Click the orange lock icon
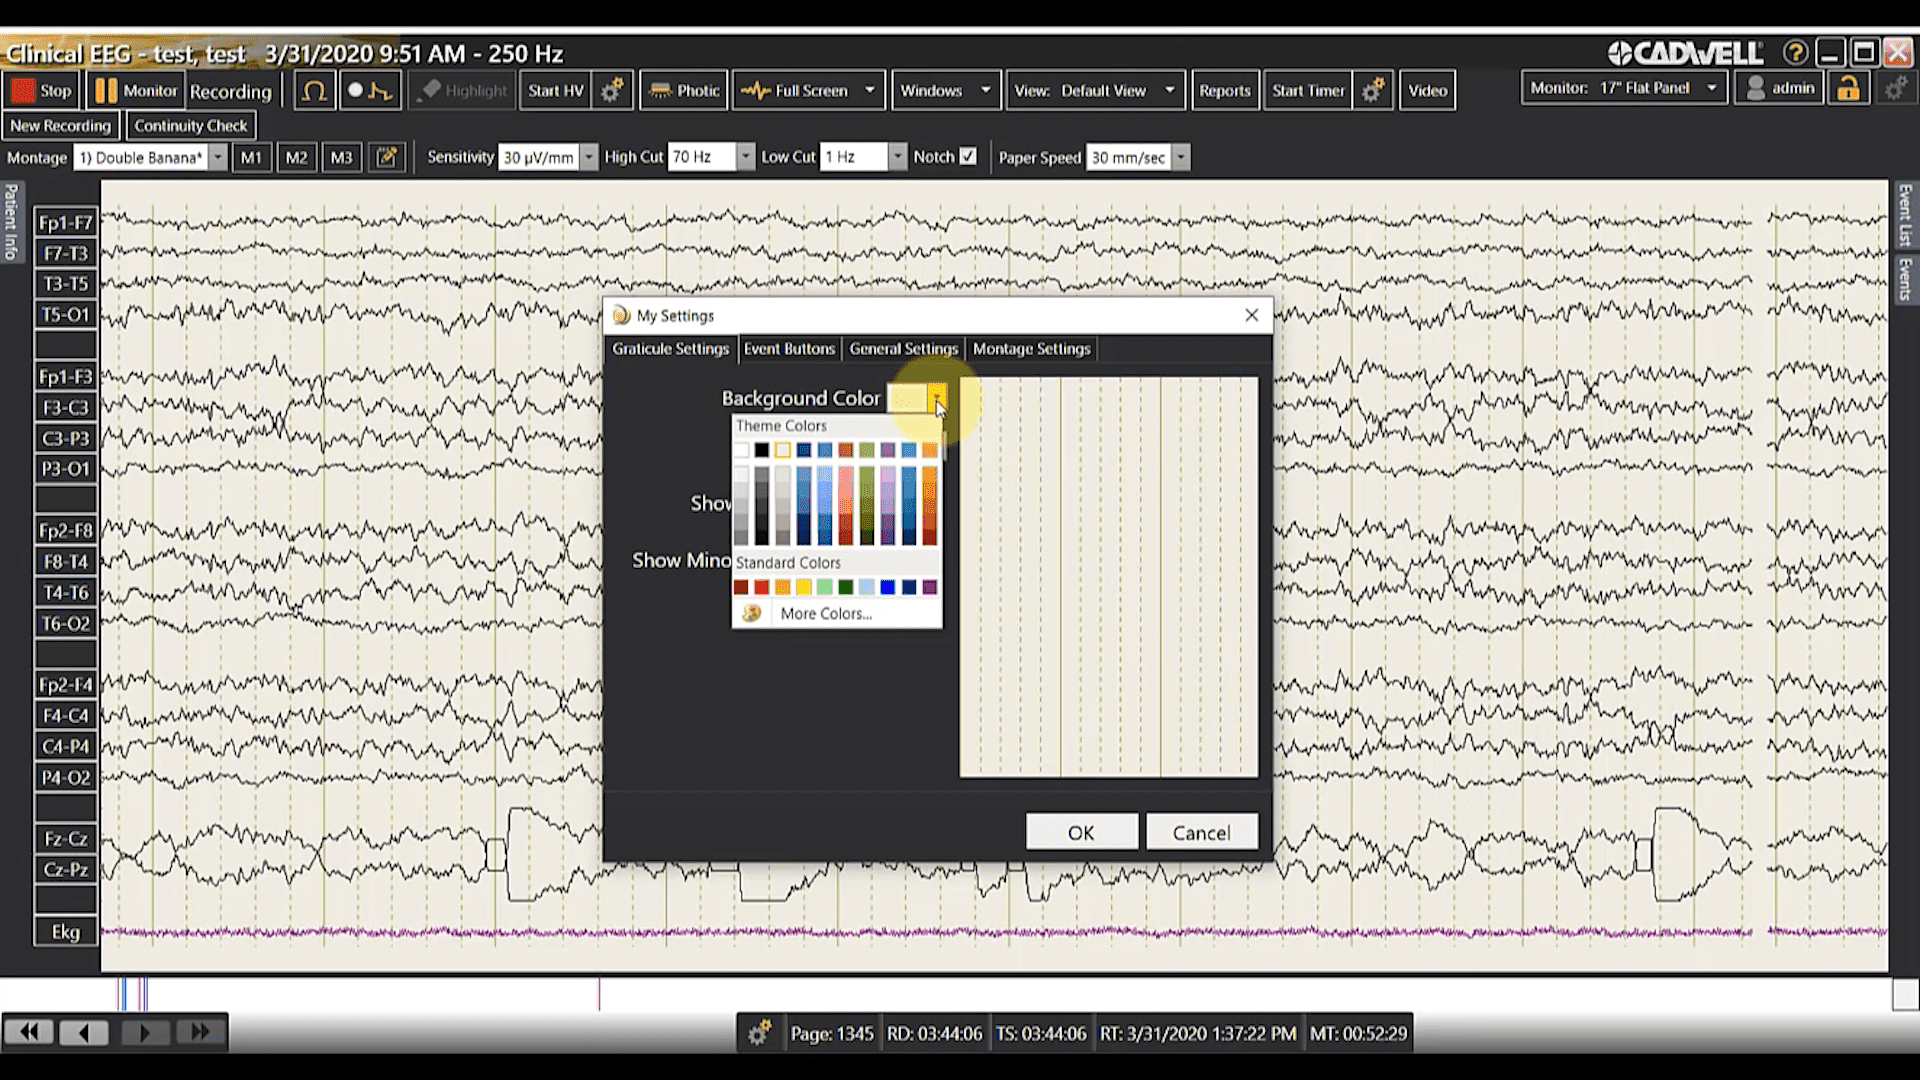1920x1080 pixels. [x=1848, y=89]
